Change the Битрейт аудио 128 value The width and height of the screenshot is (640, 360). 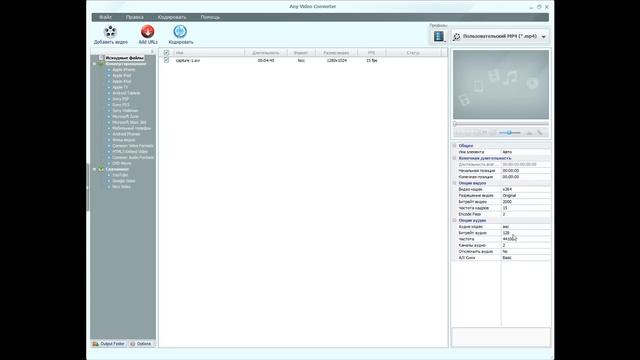(x=526, y=233)
